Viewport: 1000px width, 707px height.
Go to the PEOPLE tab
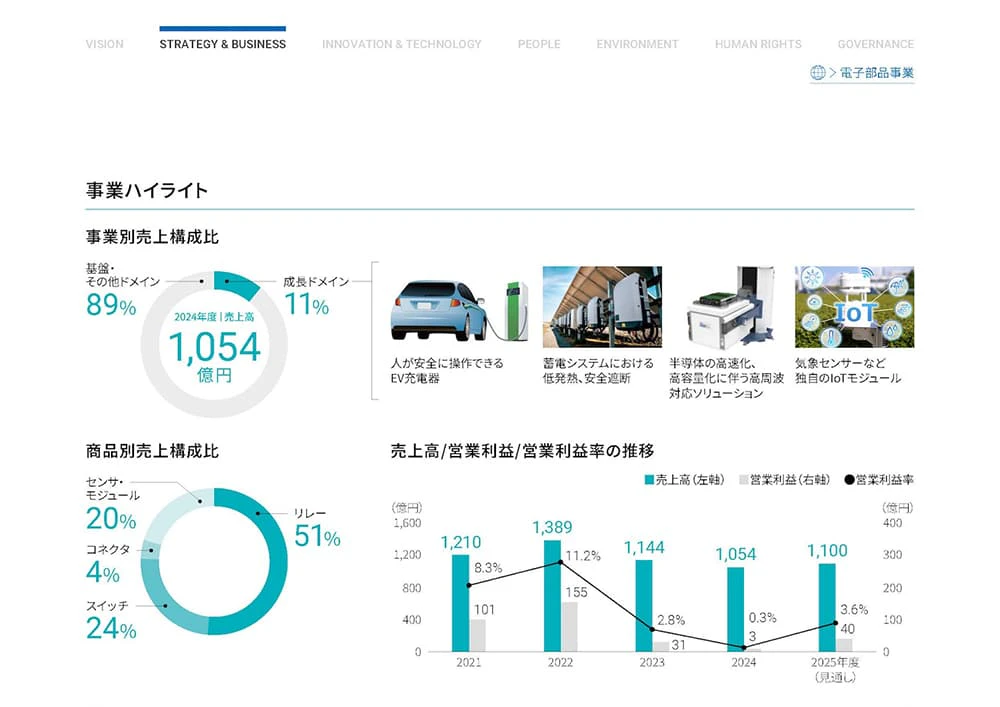[x=539, y=44]
